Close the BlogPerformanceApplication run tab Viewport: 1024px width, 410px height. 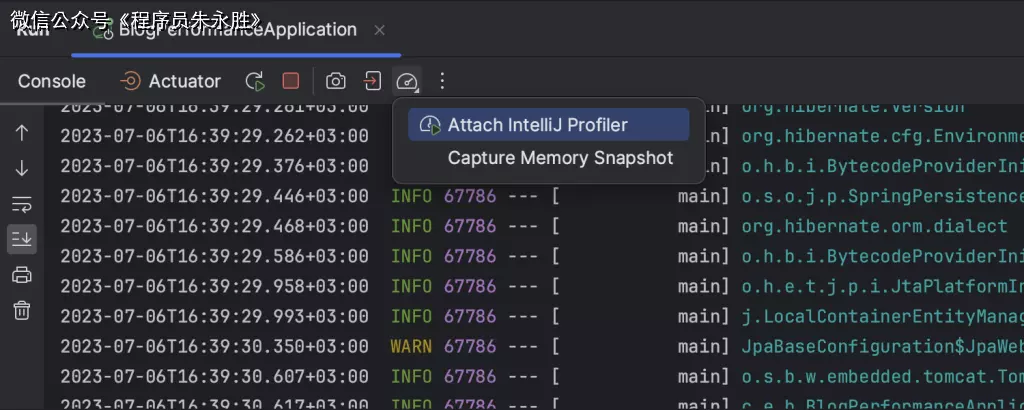pos(379,30)
